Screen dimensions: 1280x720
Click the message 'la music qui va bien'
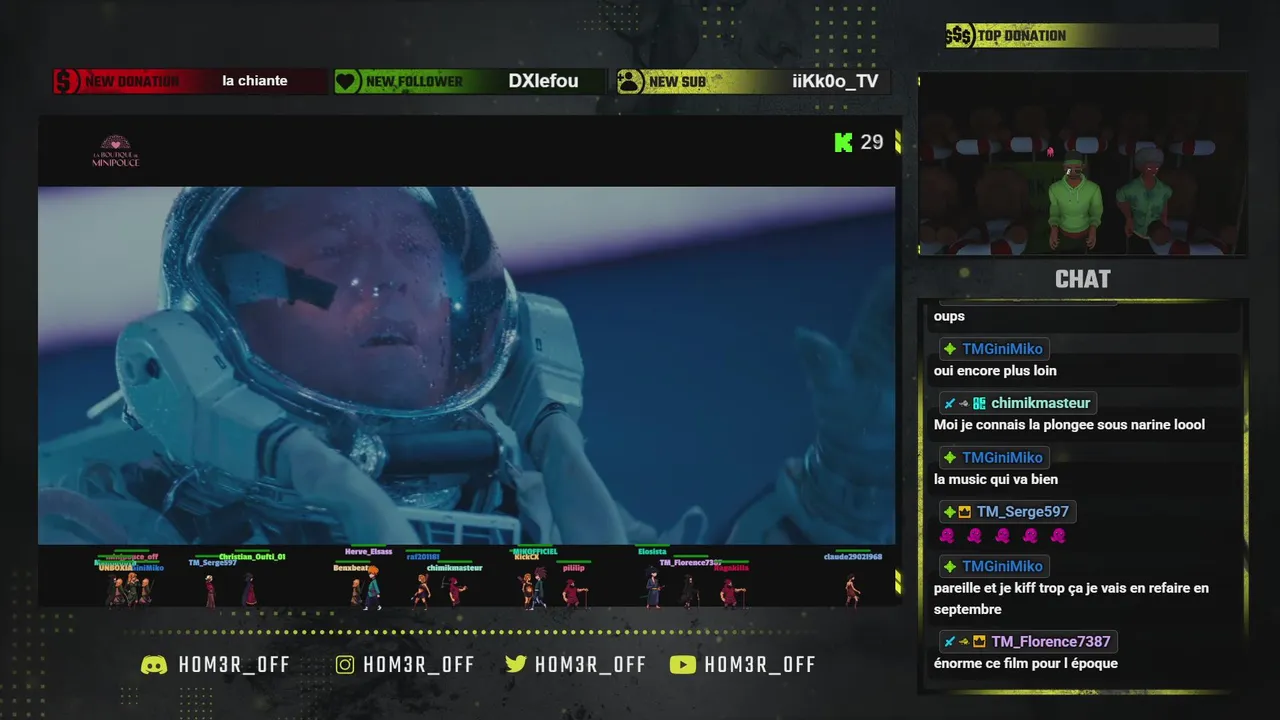tap(996, 479)
